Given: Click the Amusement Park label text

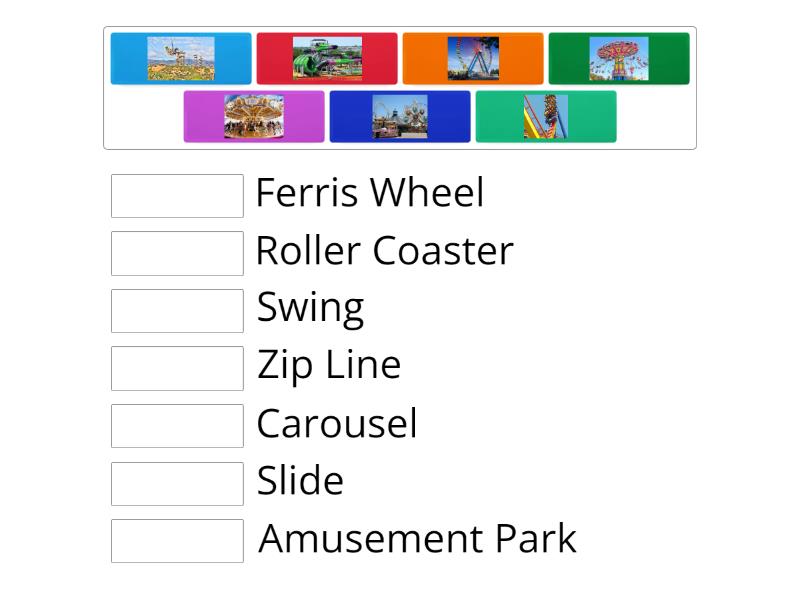Looking at the screenshot, I should click(x=418, y=539).
